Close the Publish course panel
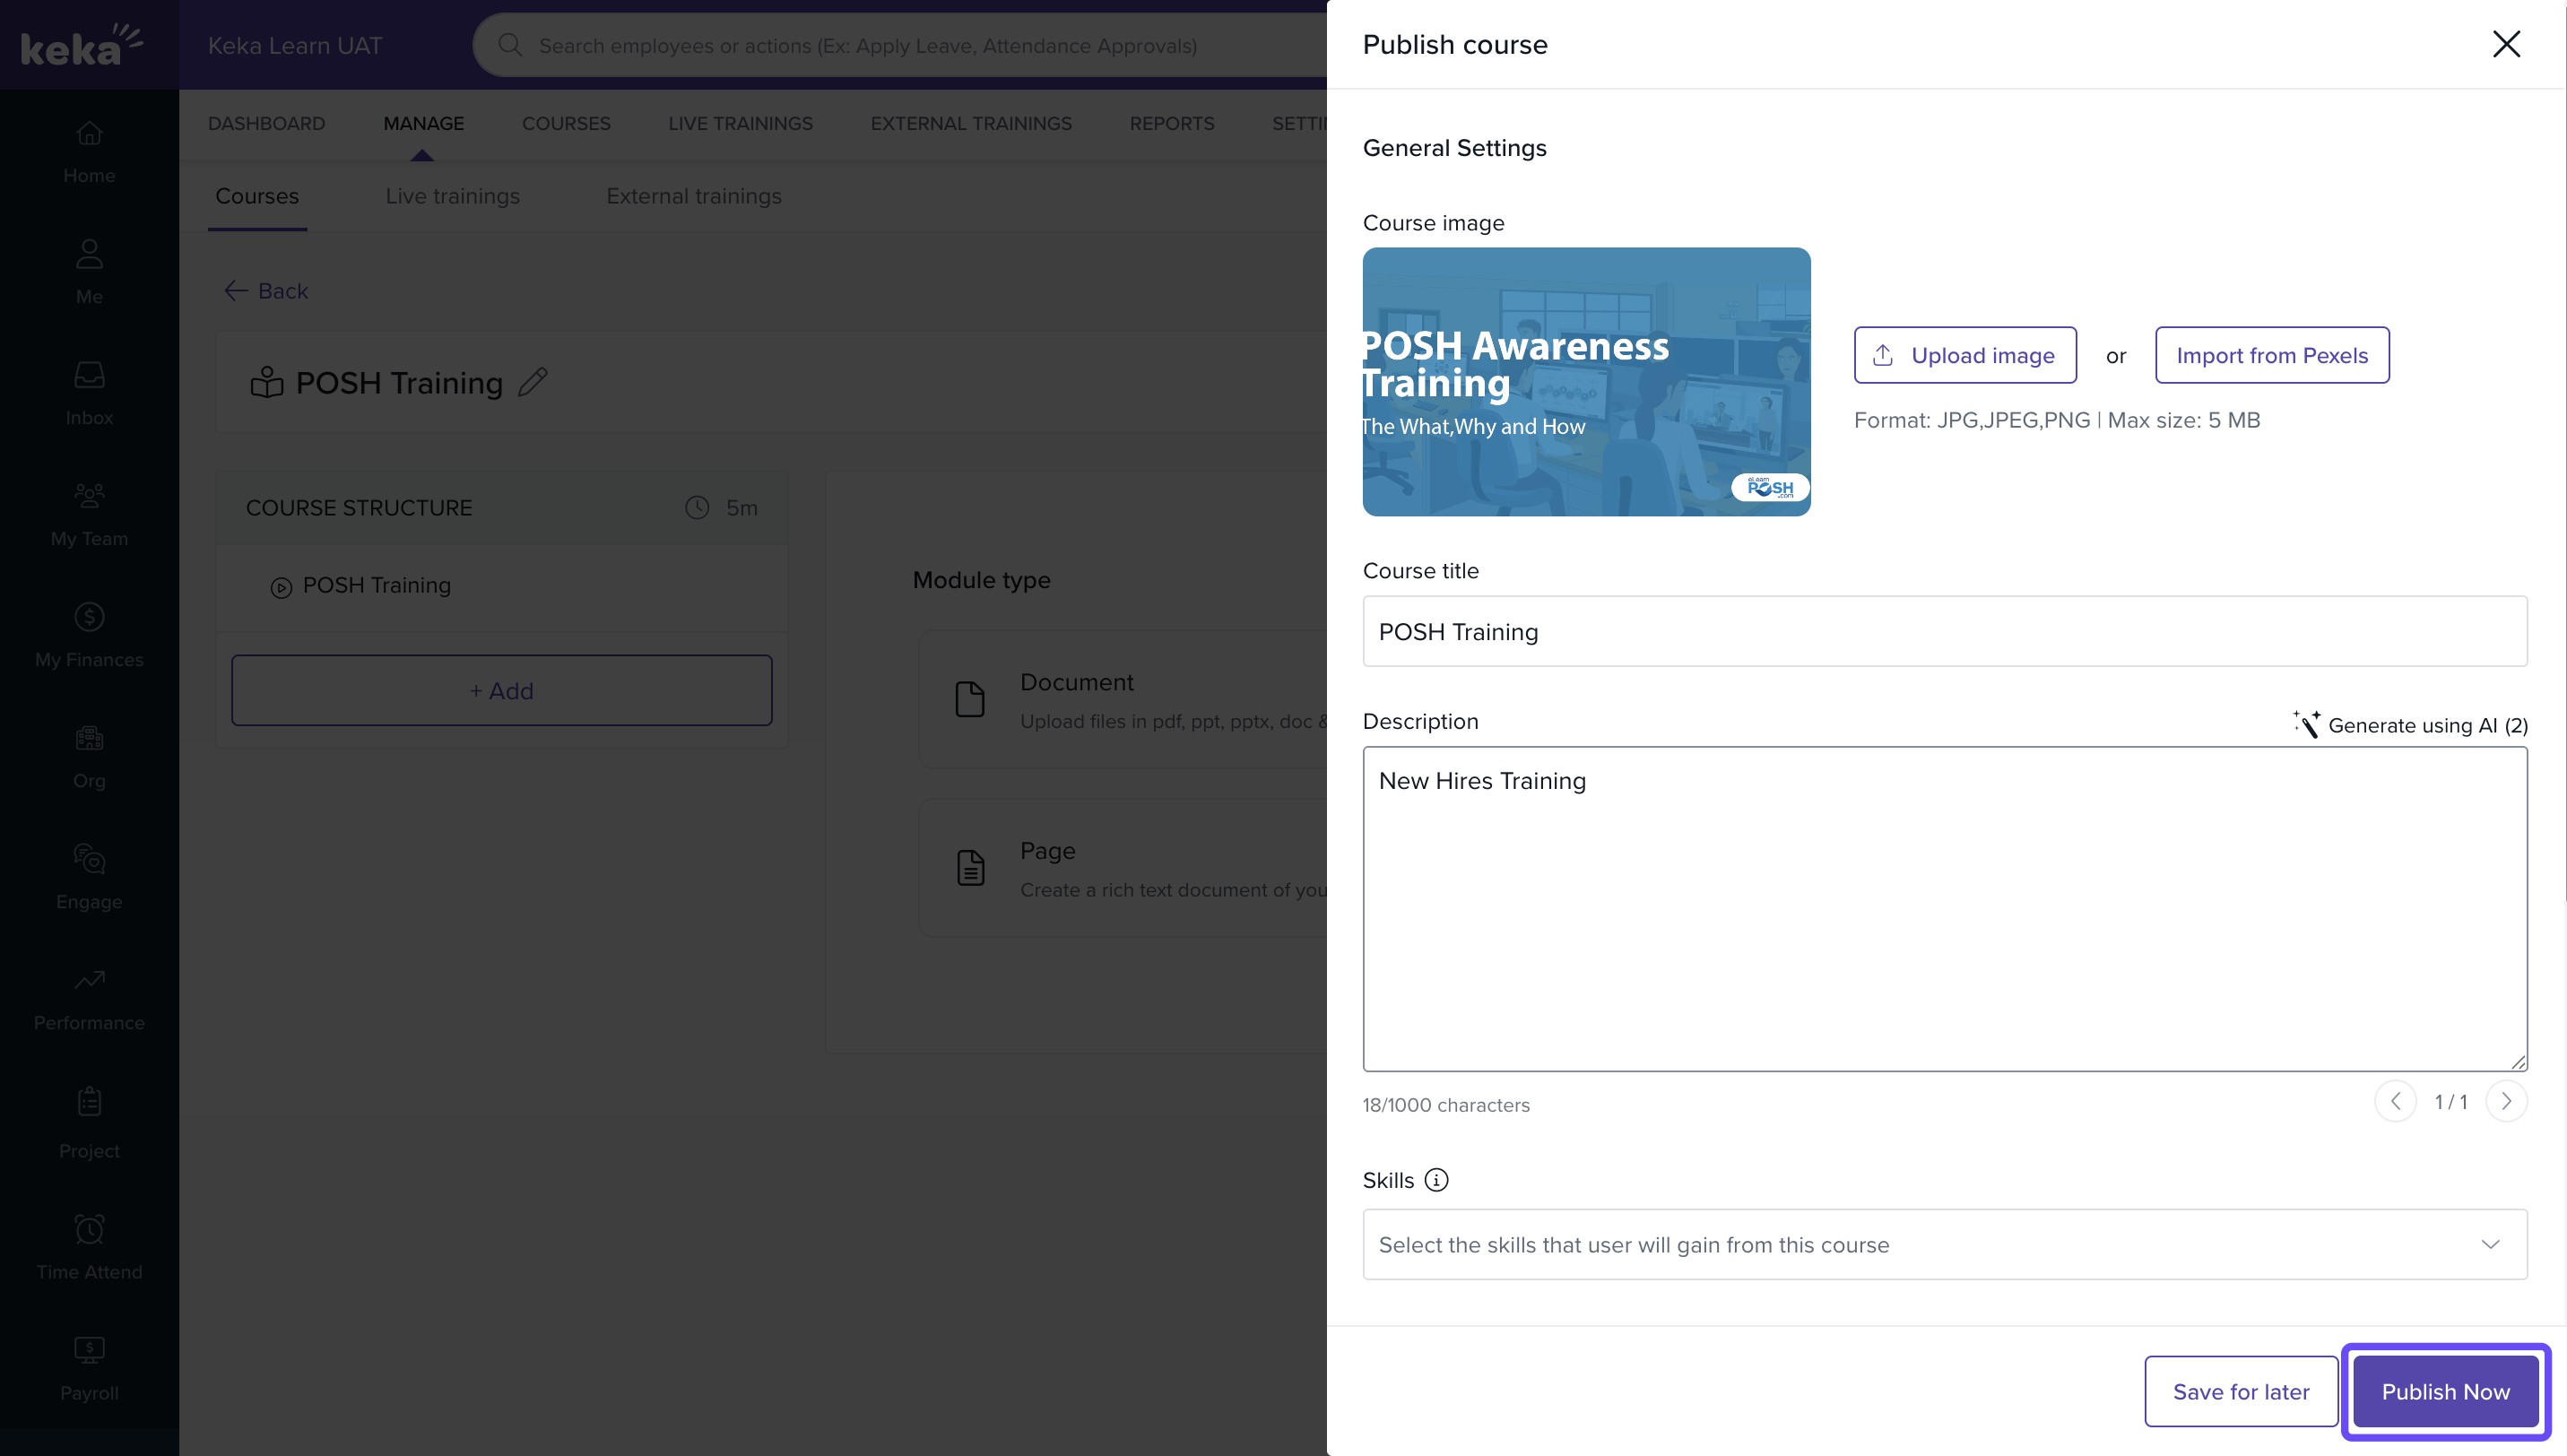Image resolution: width=2567 pixels, height=1456 pixels. click(2505, 44)
